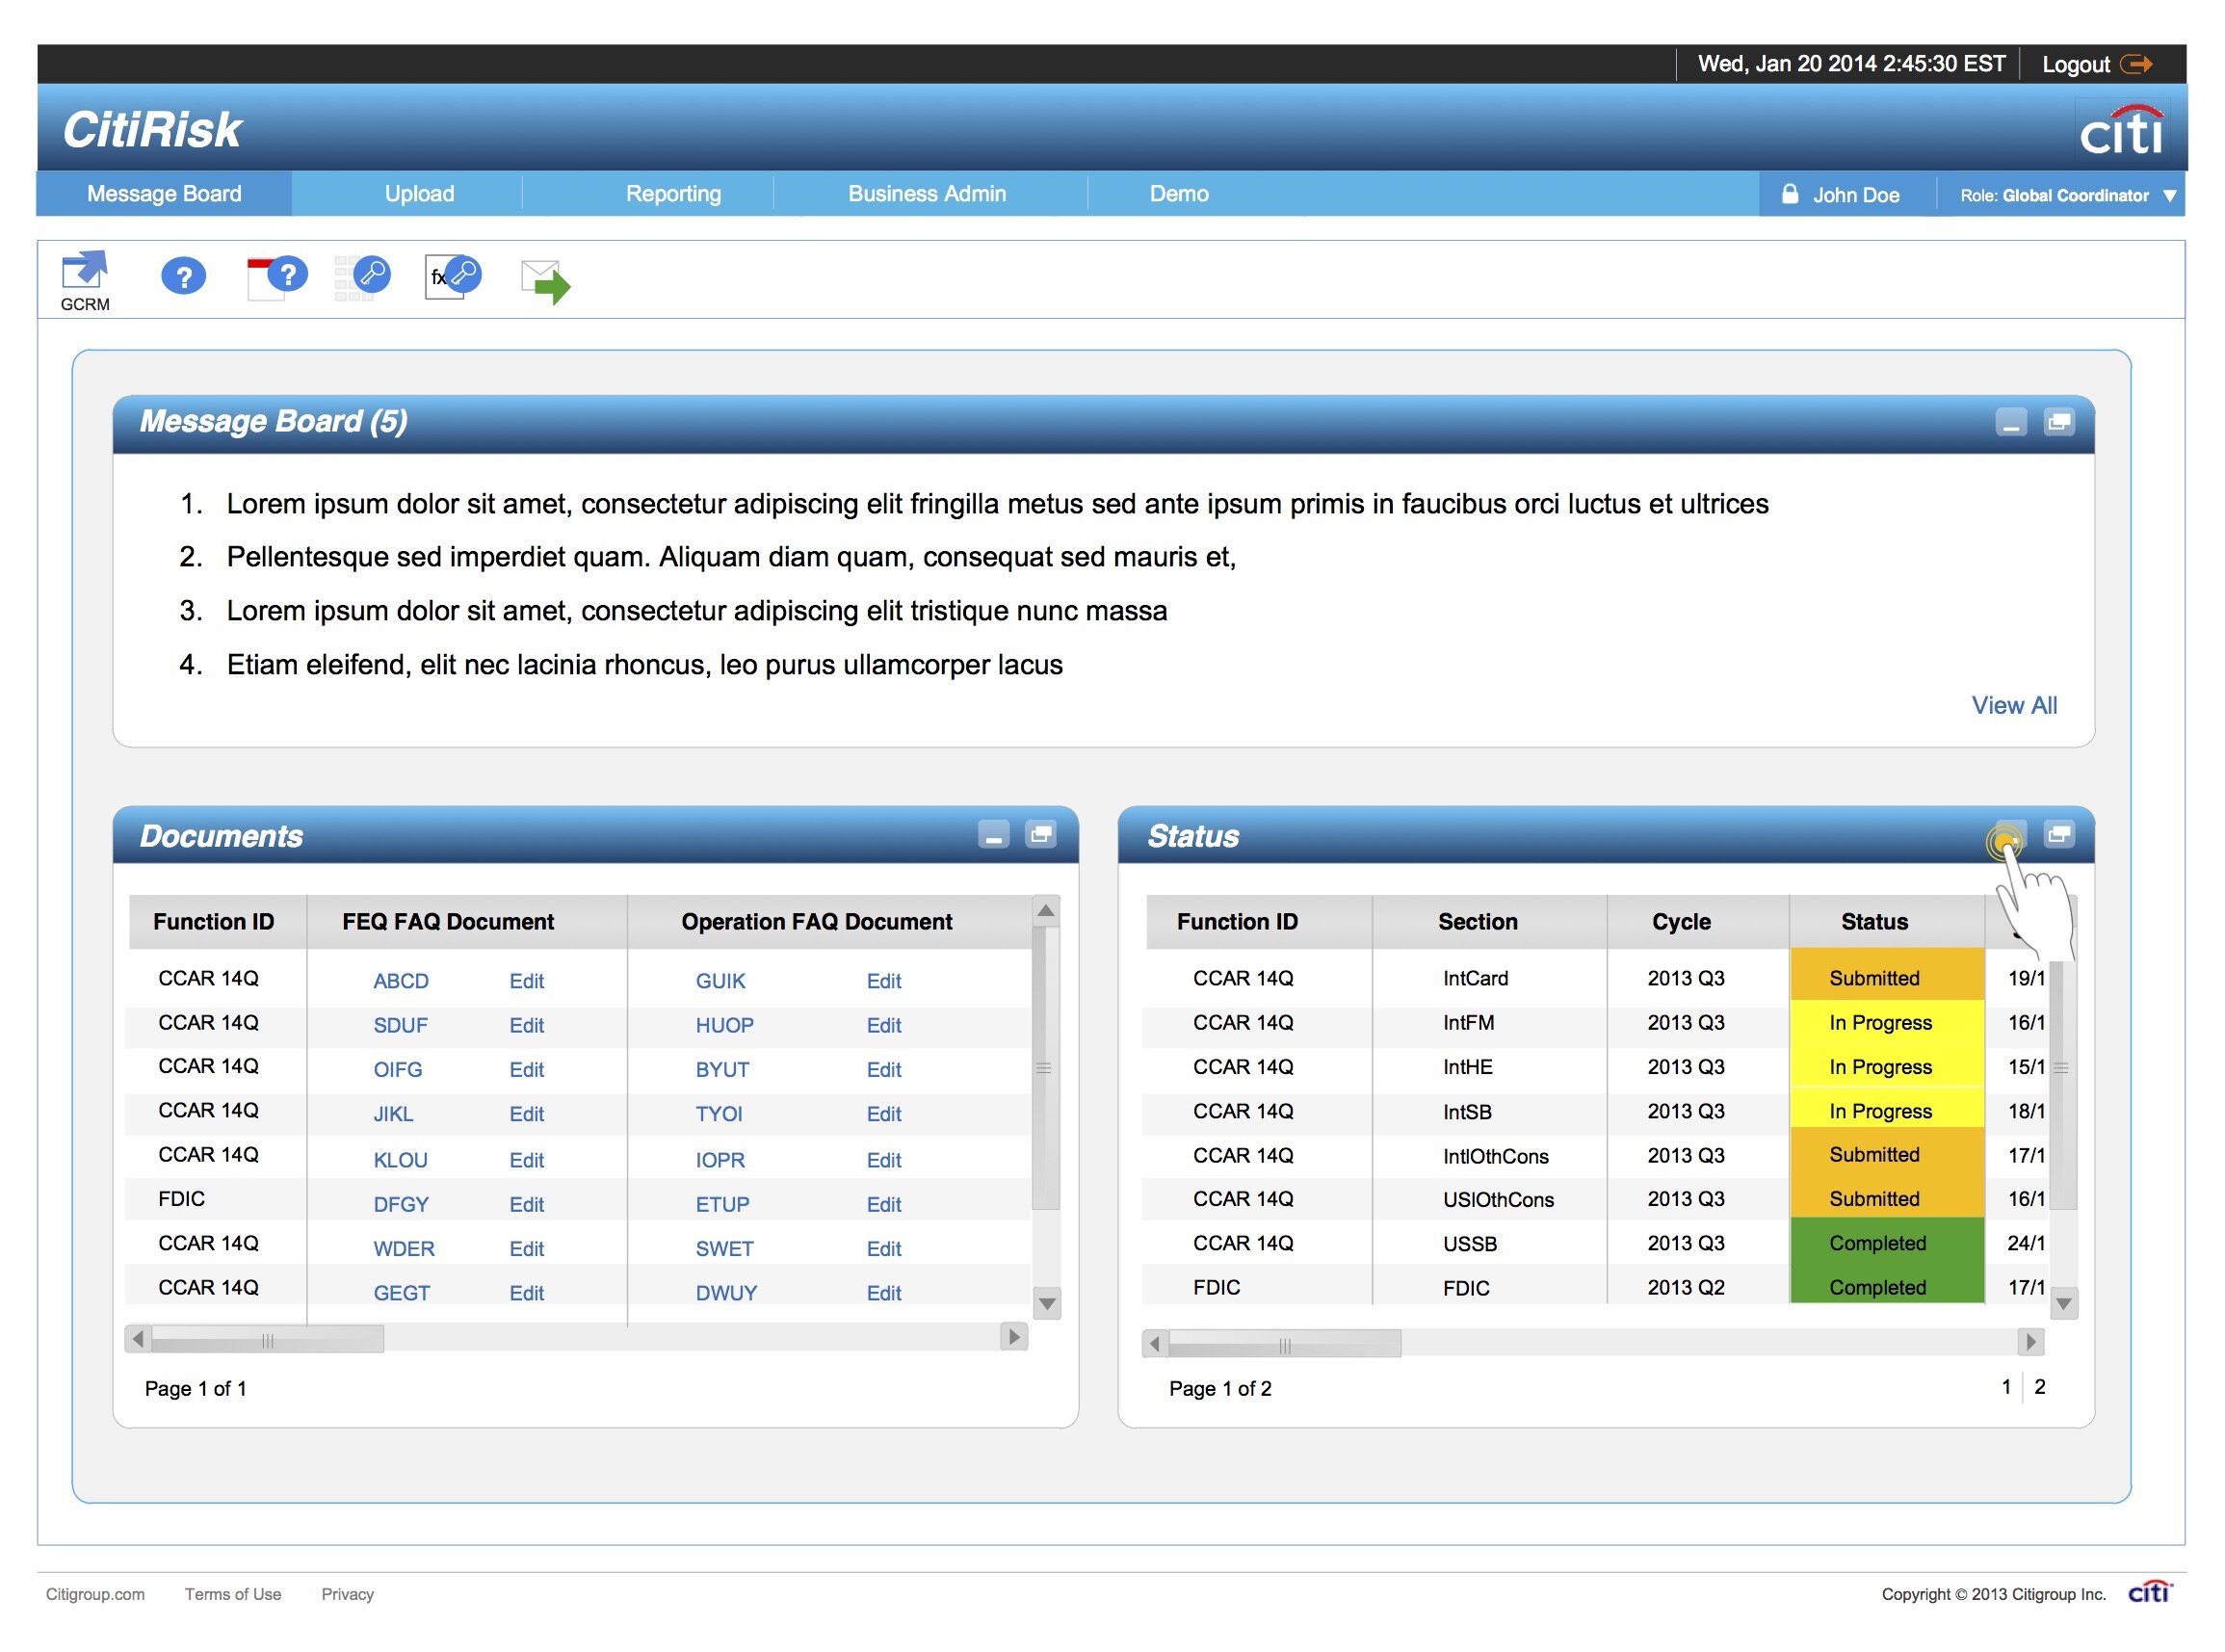Image resolution: width=2225 pixels, height=1652 pixels.
Task: Click the Section column header
Action: 1477,921
